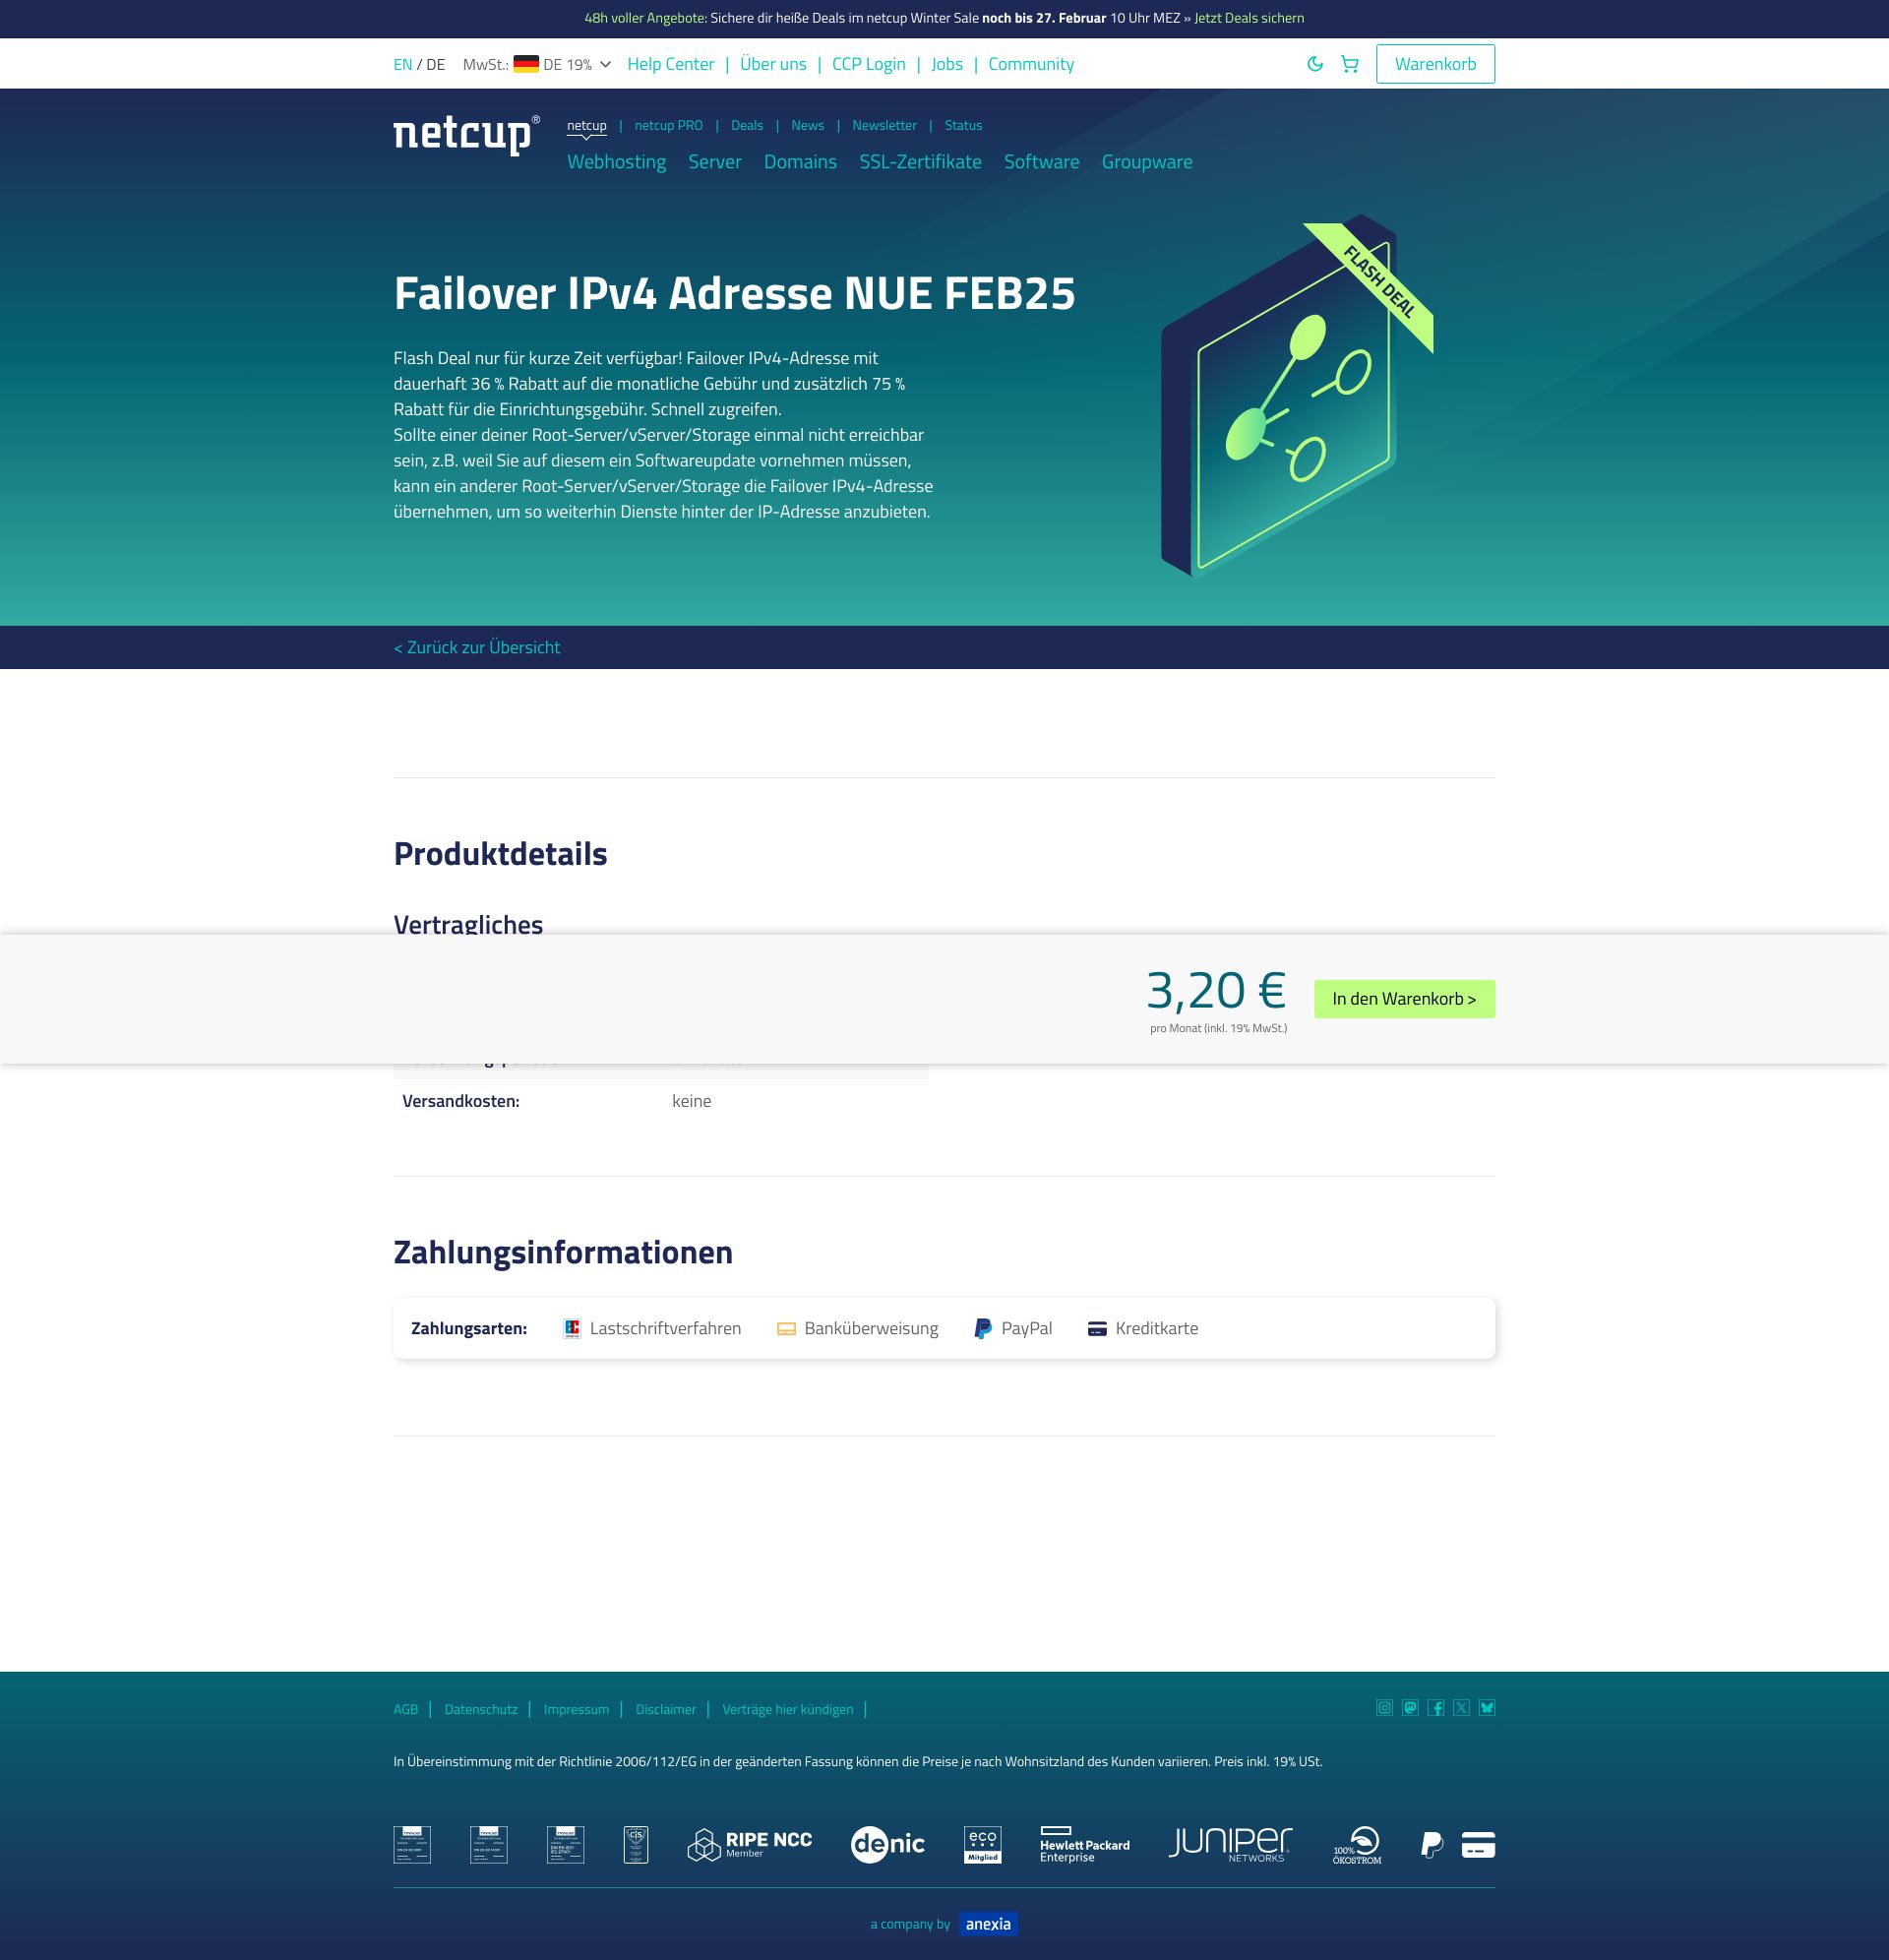The image size is (1889, 1960).
Task: Click the RIPE NCC Member logo
Action: coord(750,1844)
